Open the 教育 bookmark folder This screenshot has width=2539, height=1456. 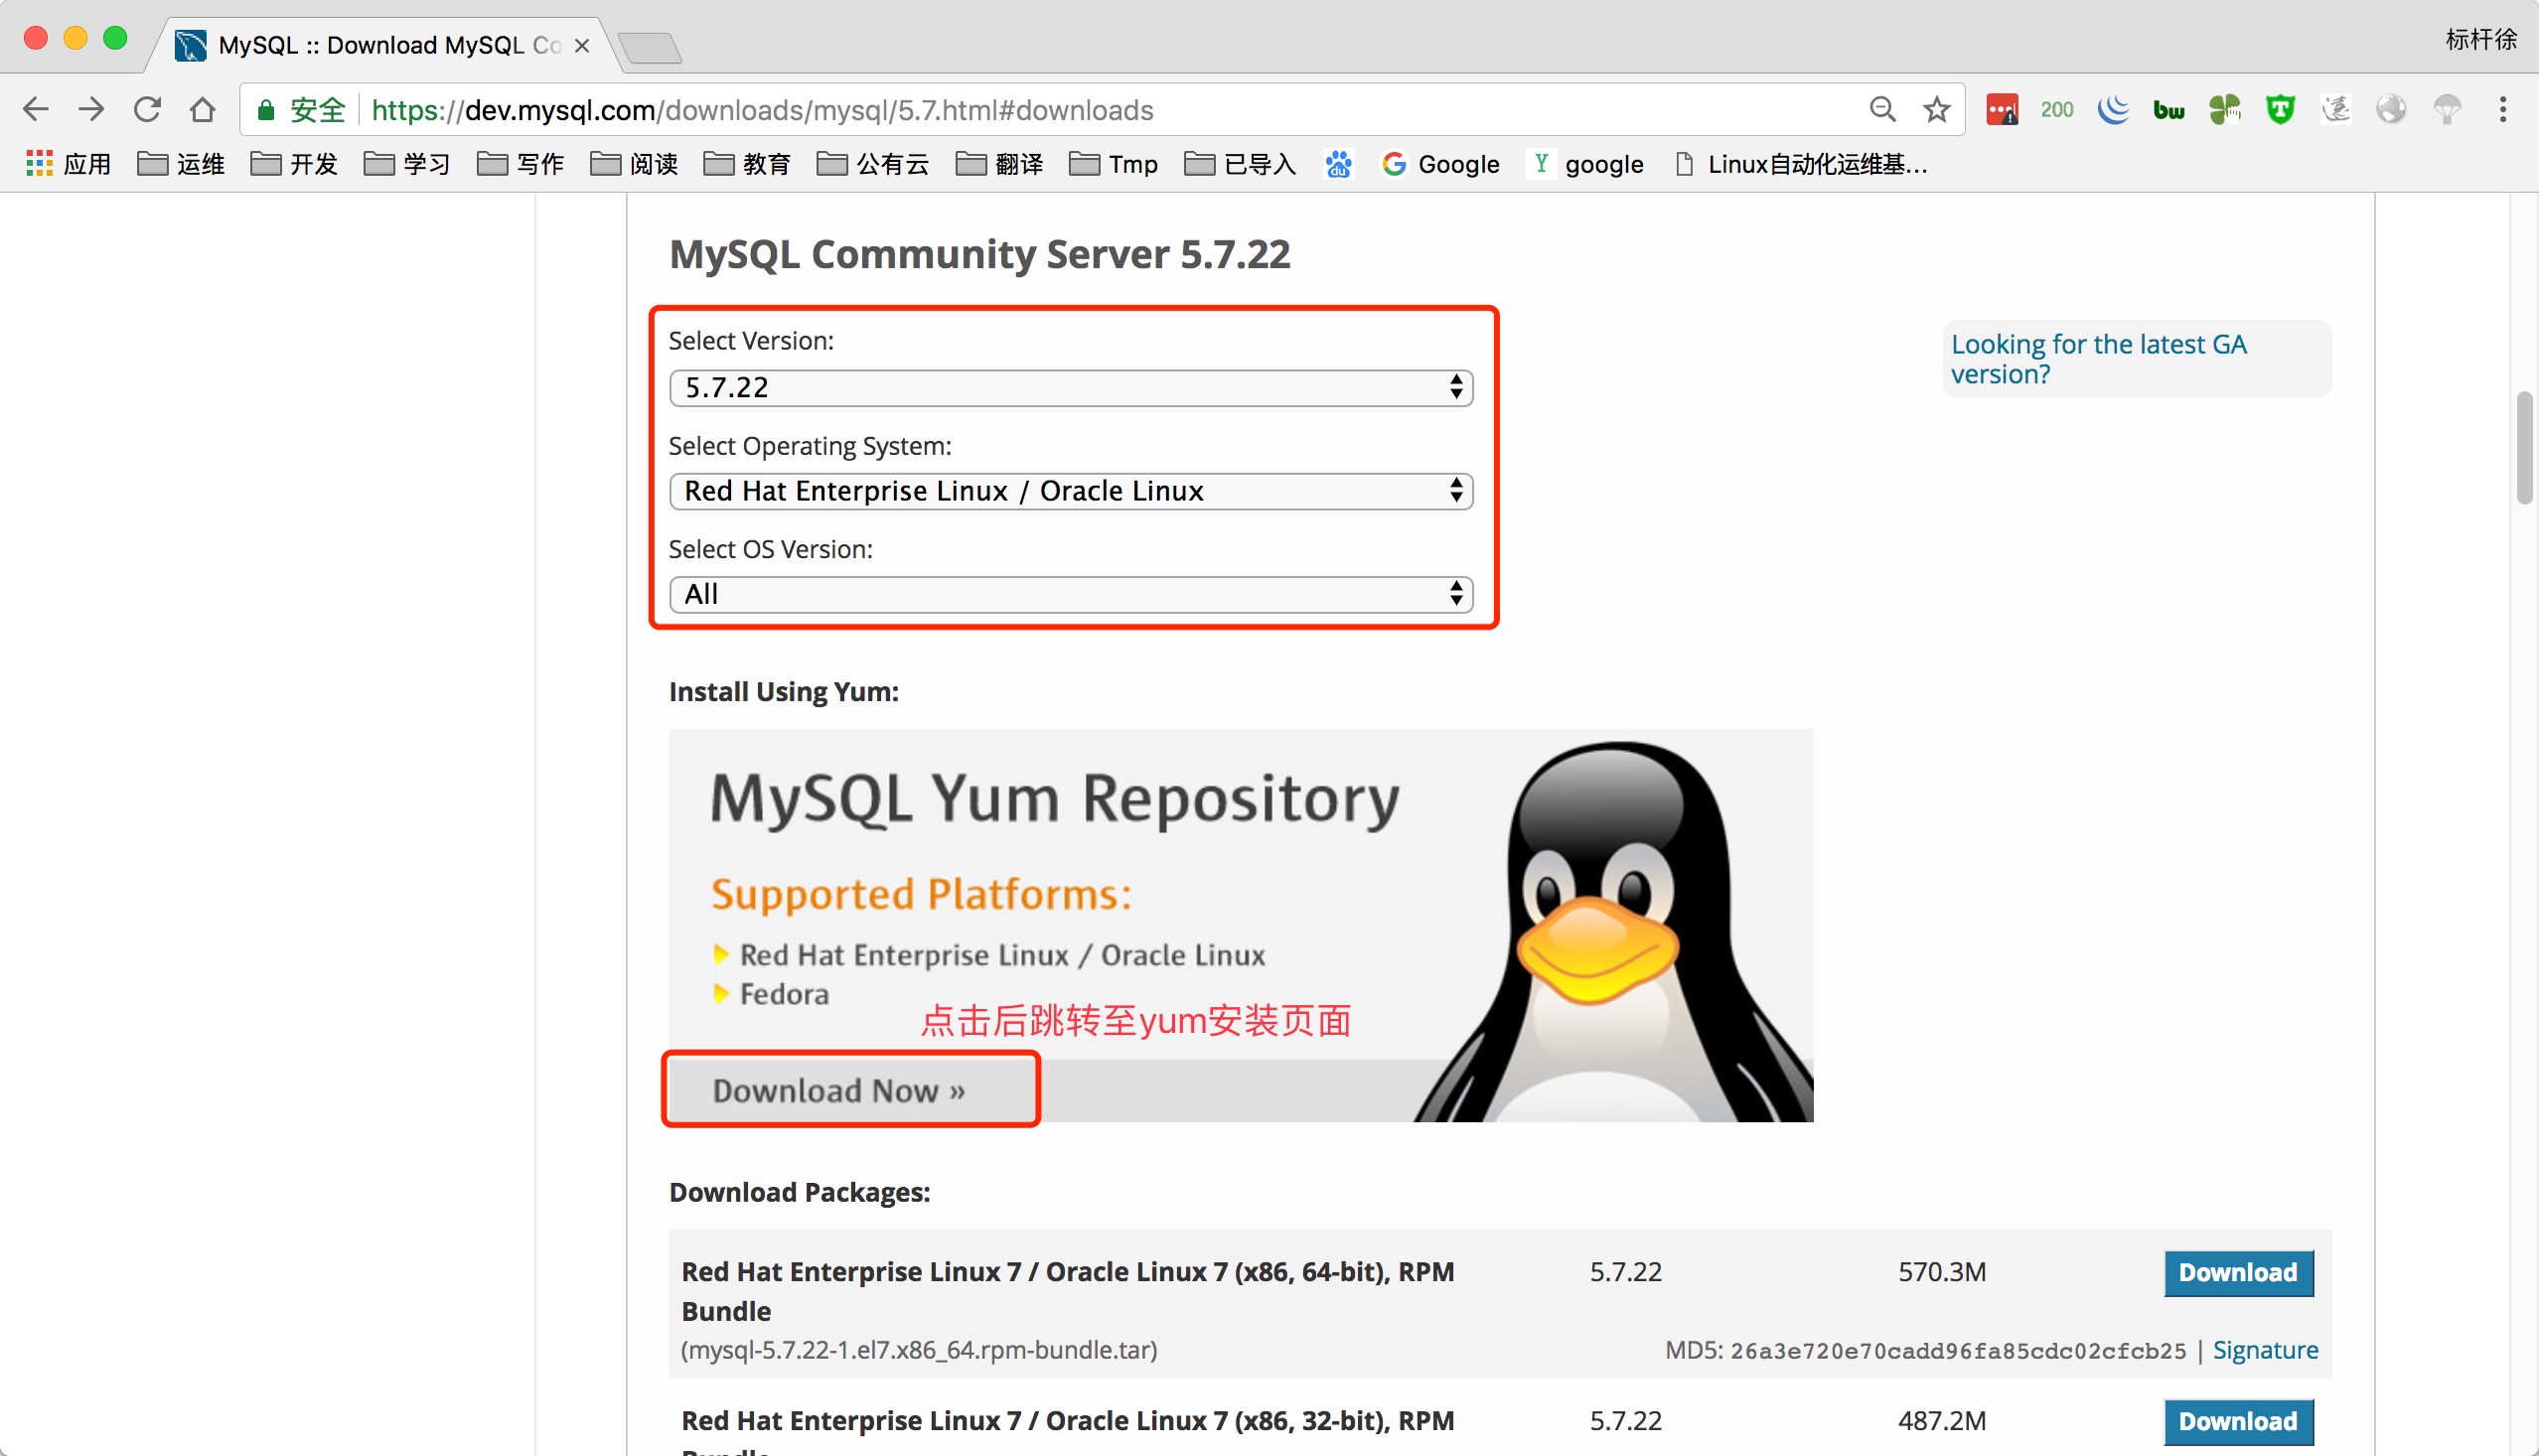point(747,164)
